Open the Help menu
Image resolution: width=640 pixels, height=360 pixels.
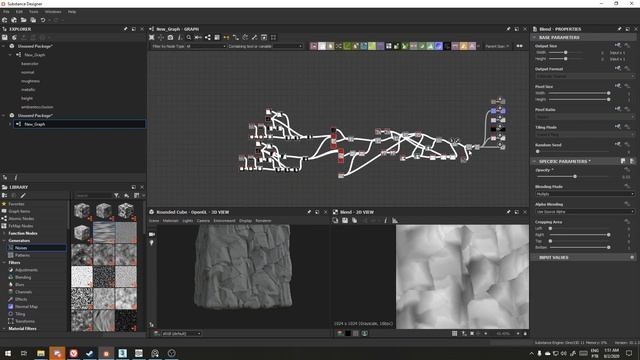pos(72,12)
